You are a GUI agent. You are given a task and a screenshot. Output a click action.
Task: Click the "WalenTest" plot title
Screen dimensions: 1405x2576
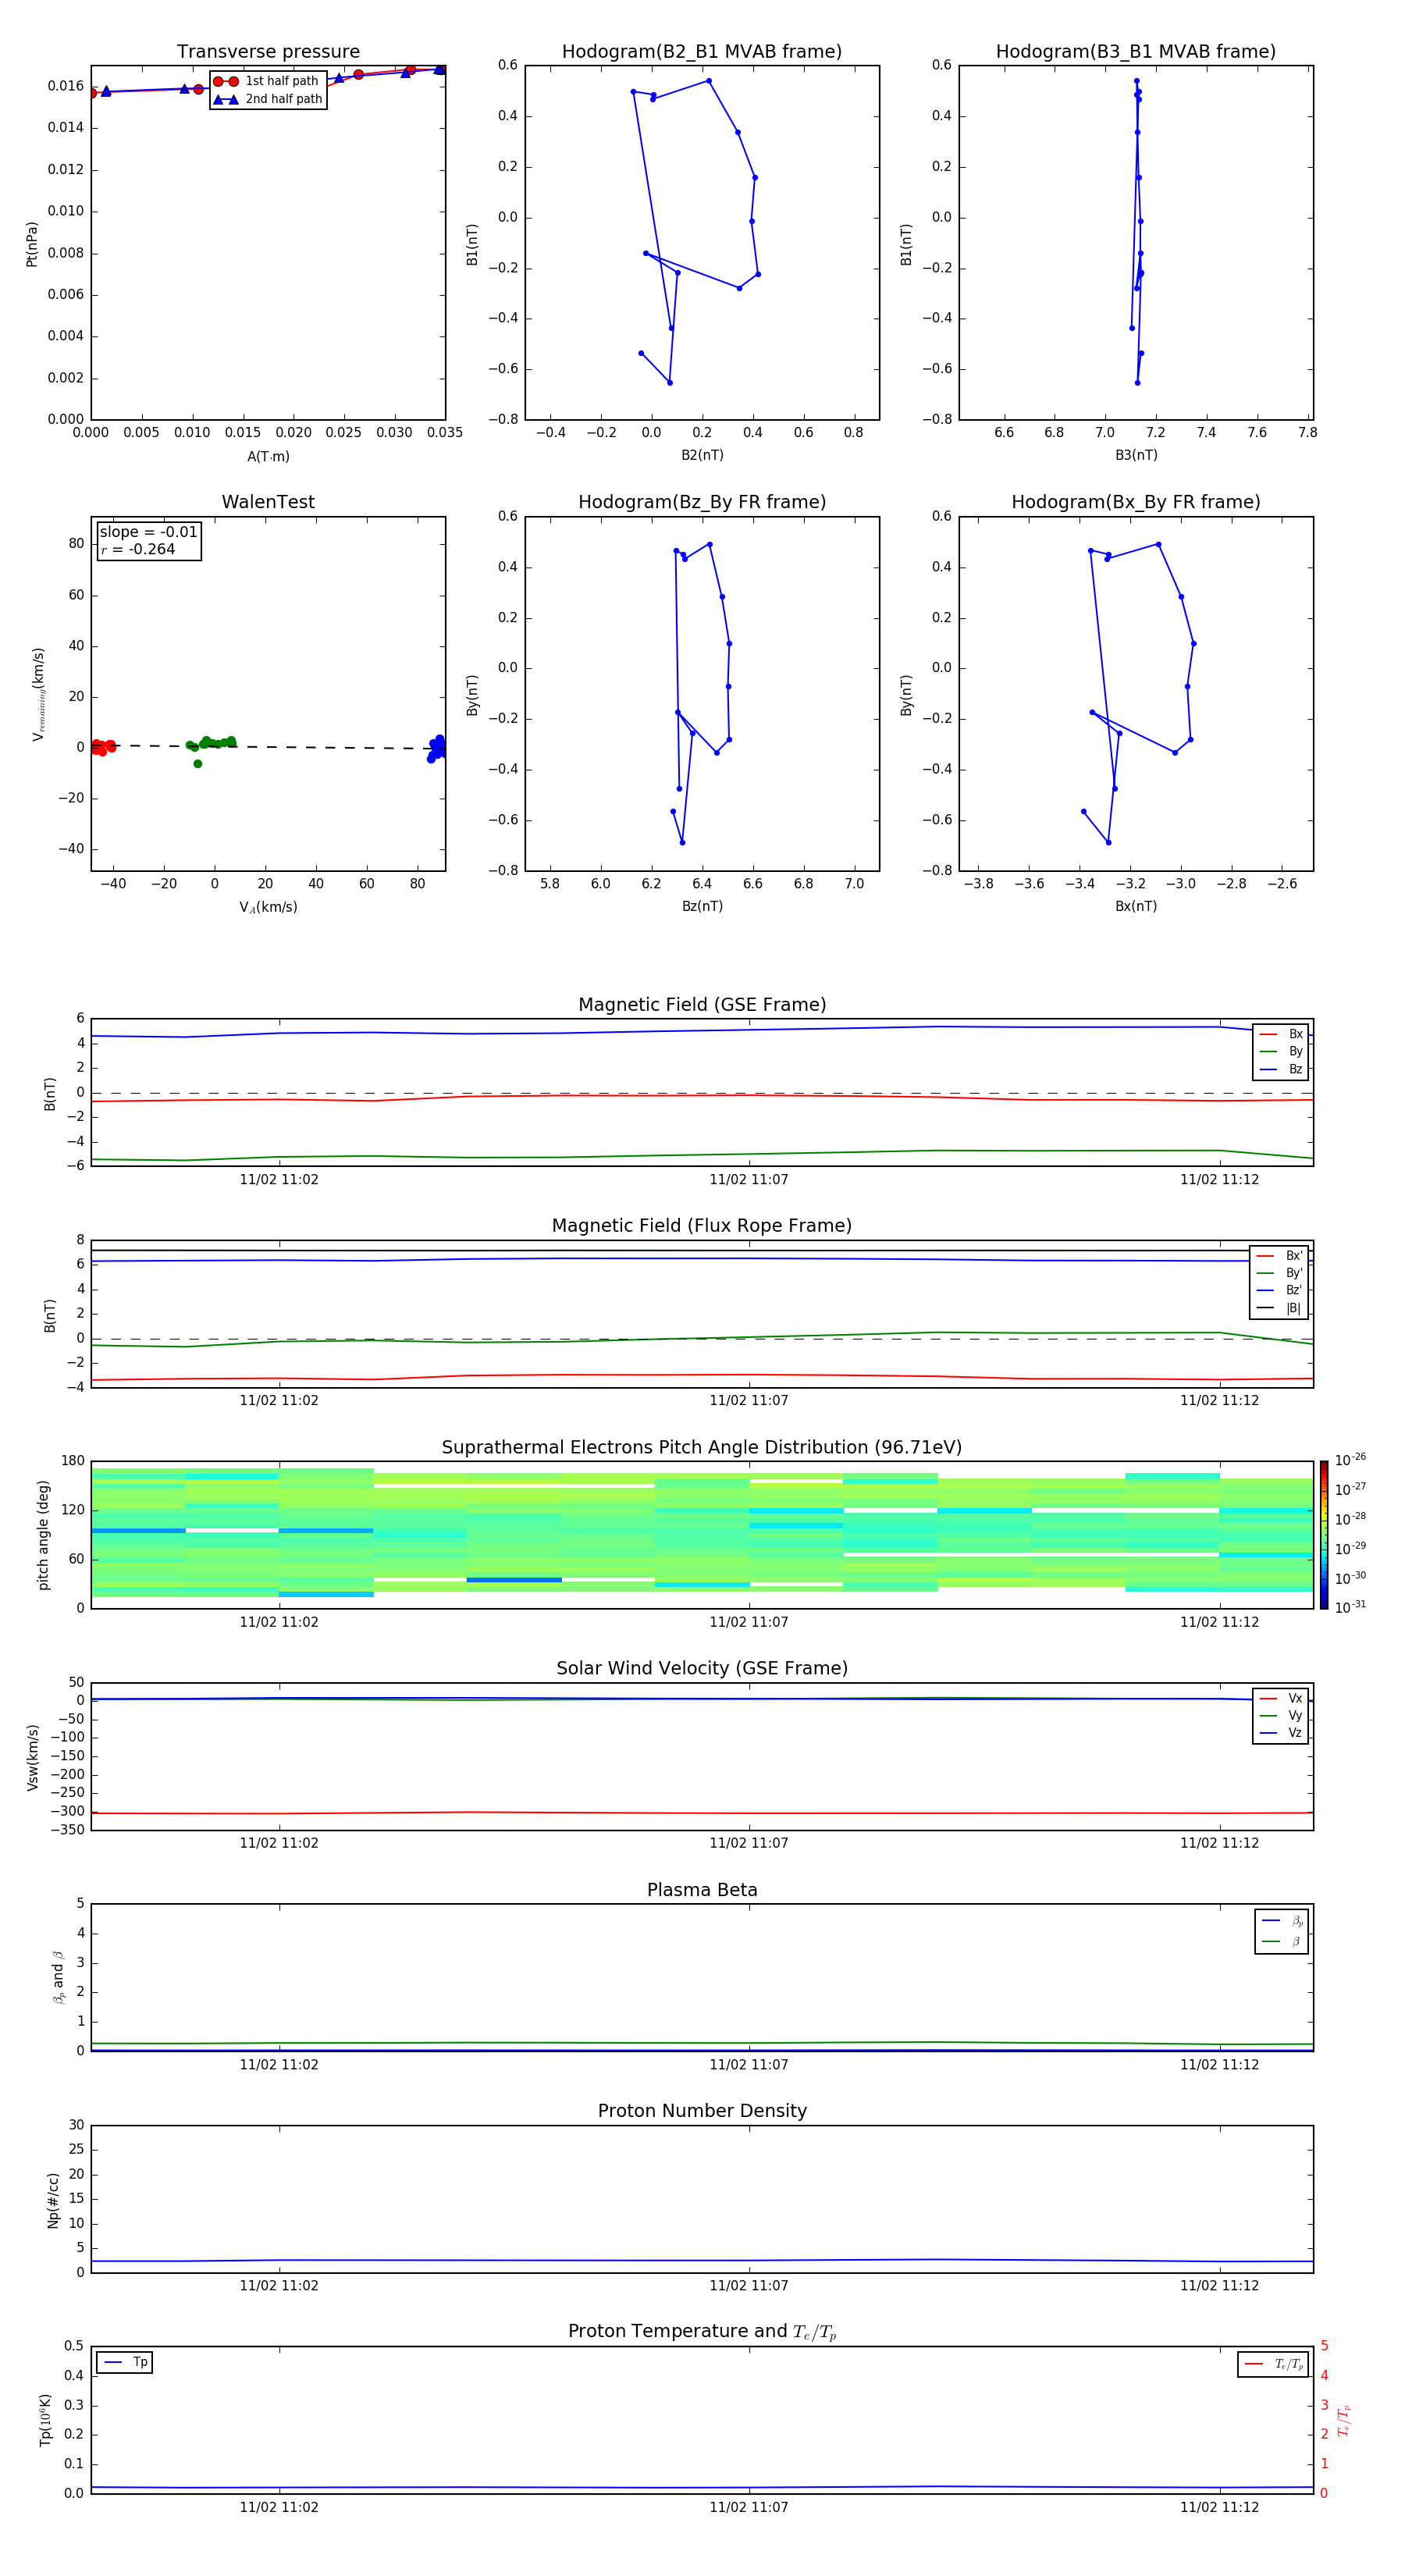point(268,502)
